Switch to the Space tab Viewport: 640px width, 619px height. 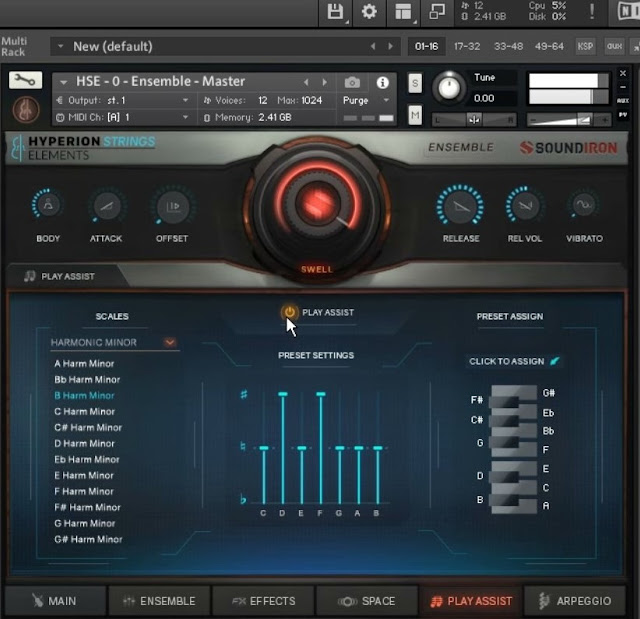click(367, 601)
